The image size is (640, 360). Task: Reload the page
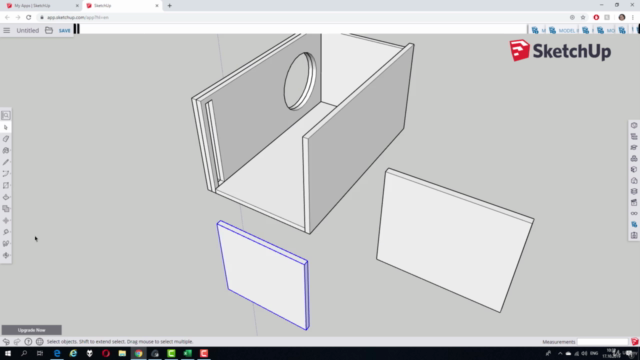(x=29, y=17)
